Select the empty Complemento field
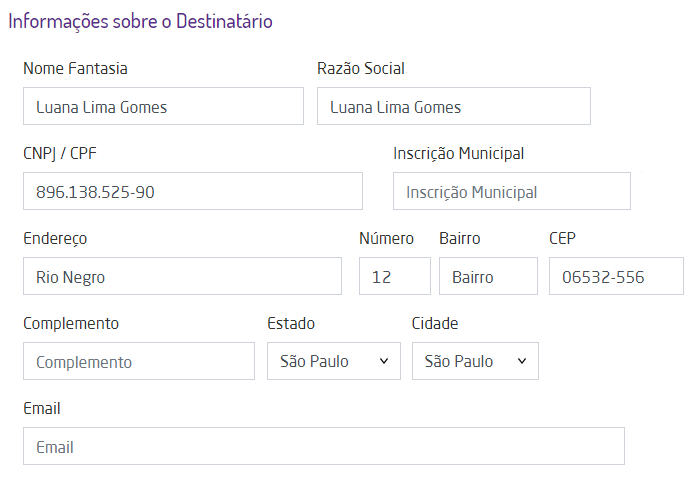This screenshot has width=692, height=489. [x=138, y=361]
